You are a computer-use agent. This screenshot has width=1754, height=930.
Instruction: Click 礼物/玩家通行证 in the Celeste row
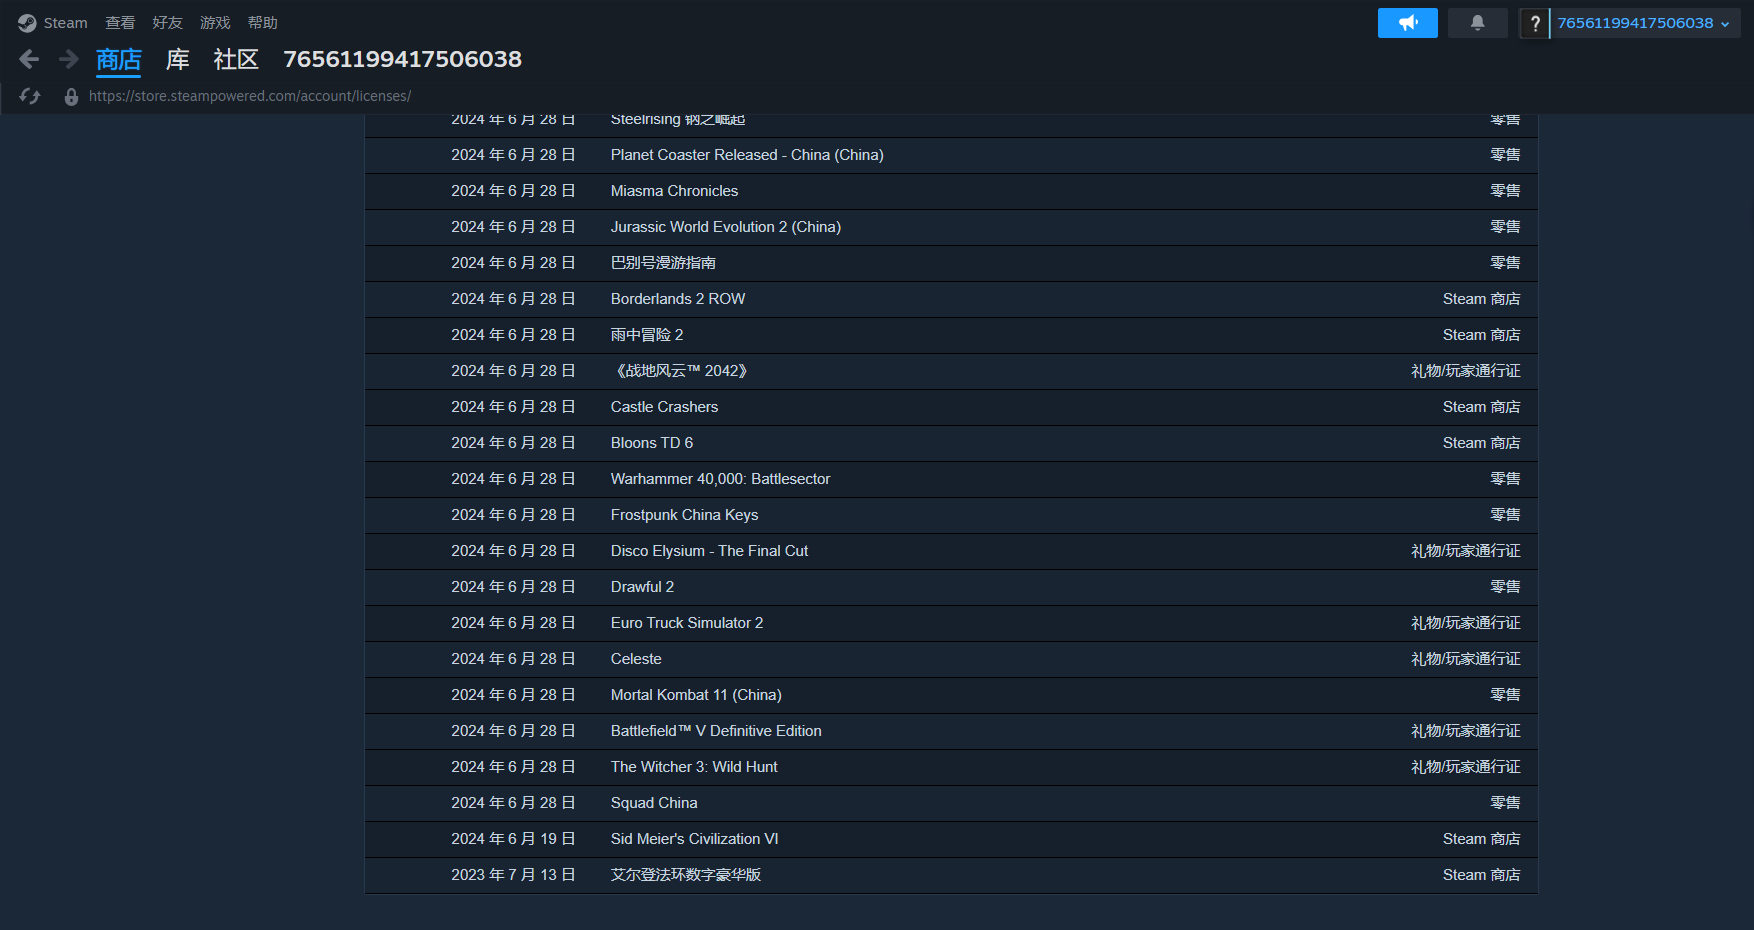pyautogui.click(x=1466, y=659)
